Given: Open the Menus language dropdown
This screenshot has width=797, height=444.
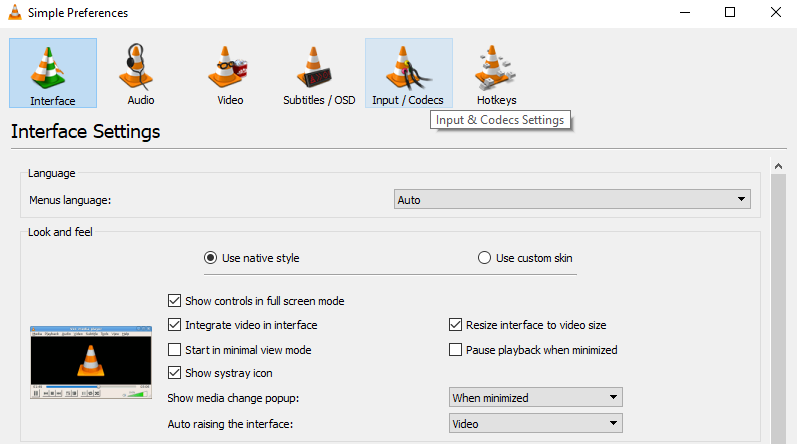Looking at the screenshot, I should pos(572,199).
